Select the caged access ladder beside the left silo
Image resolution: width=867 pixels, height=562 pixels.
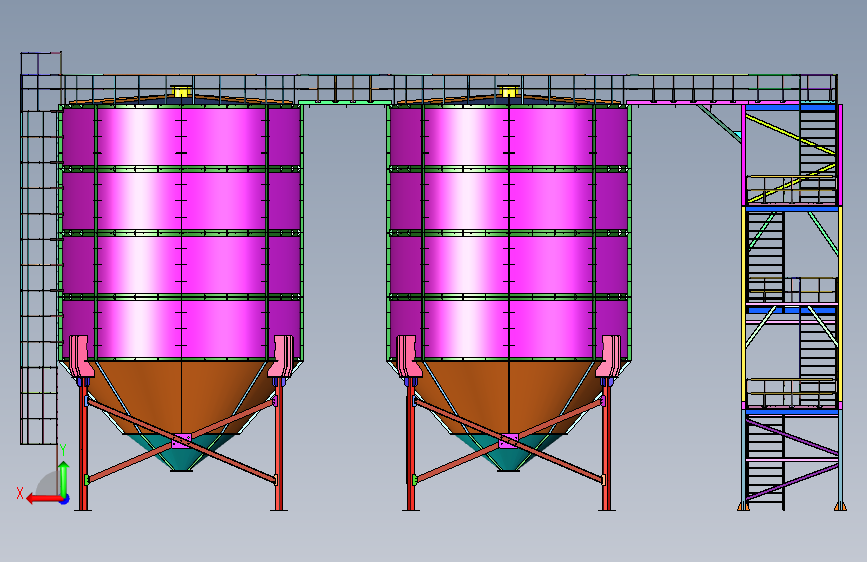40,249
